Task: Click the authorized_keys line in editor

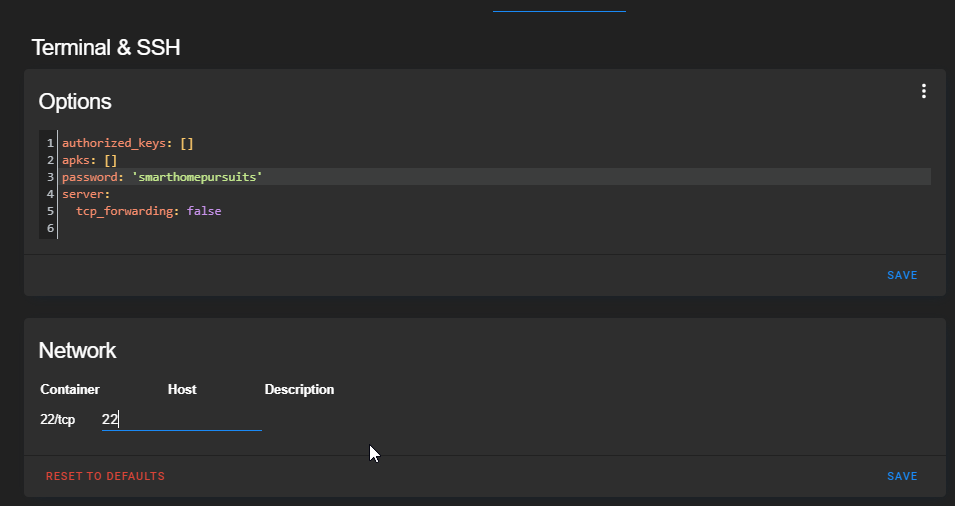Action: [x=496, y=143]
